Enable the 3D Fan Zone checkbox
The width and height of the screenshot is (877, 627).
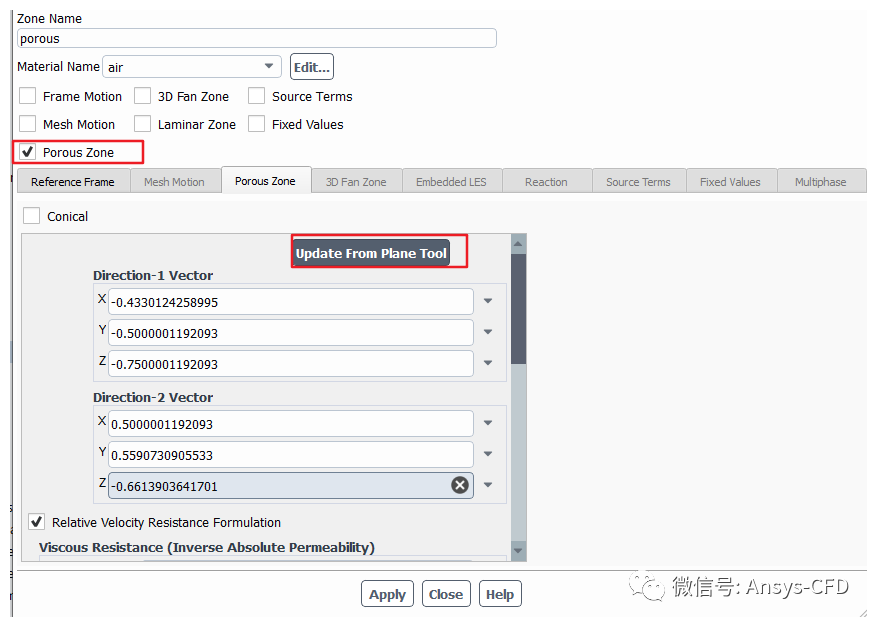click(x=143, y=96)
